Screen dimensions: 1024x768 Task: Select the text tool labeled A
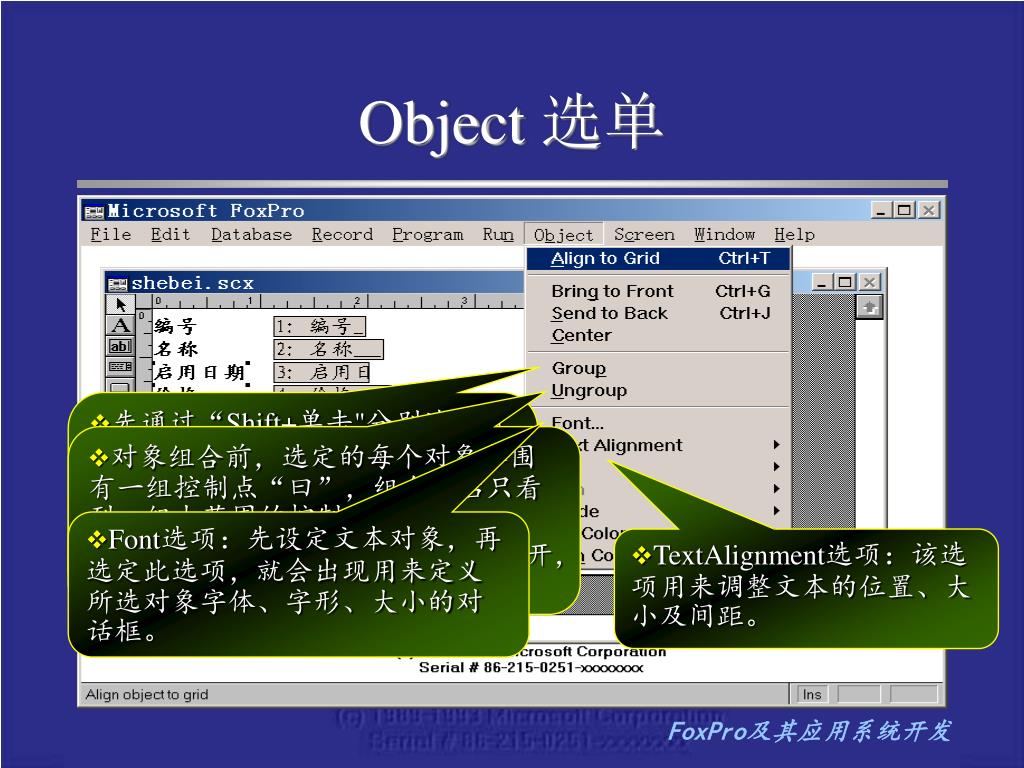121,325
